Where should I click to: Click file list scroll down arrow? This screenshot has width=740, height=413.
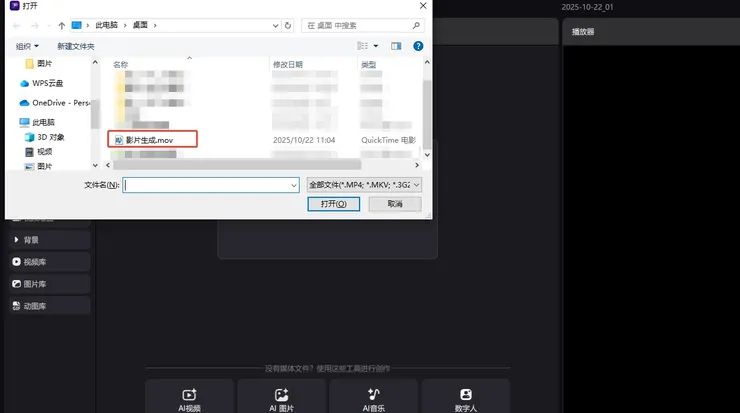(427, 155)
